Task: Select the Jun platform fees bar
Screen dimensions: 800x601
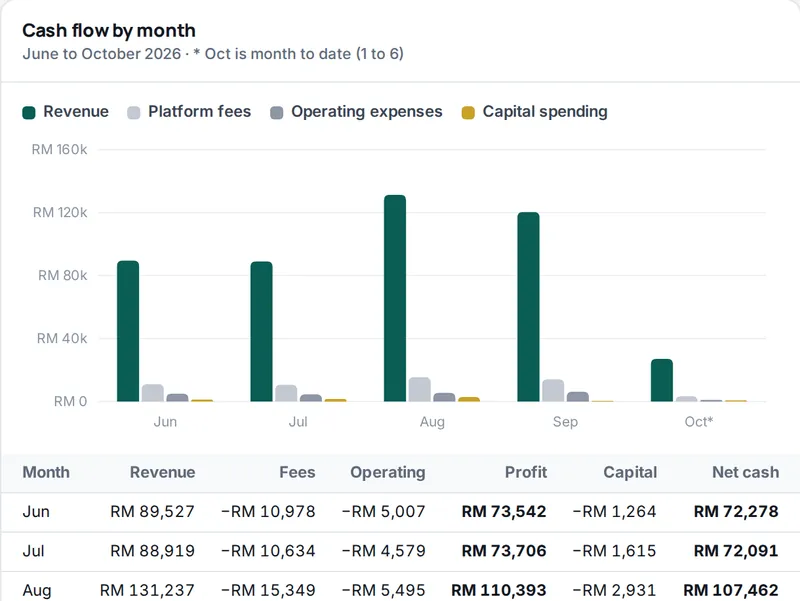Action: [153, 393]
